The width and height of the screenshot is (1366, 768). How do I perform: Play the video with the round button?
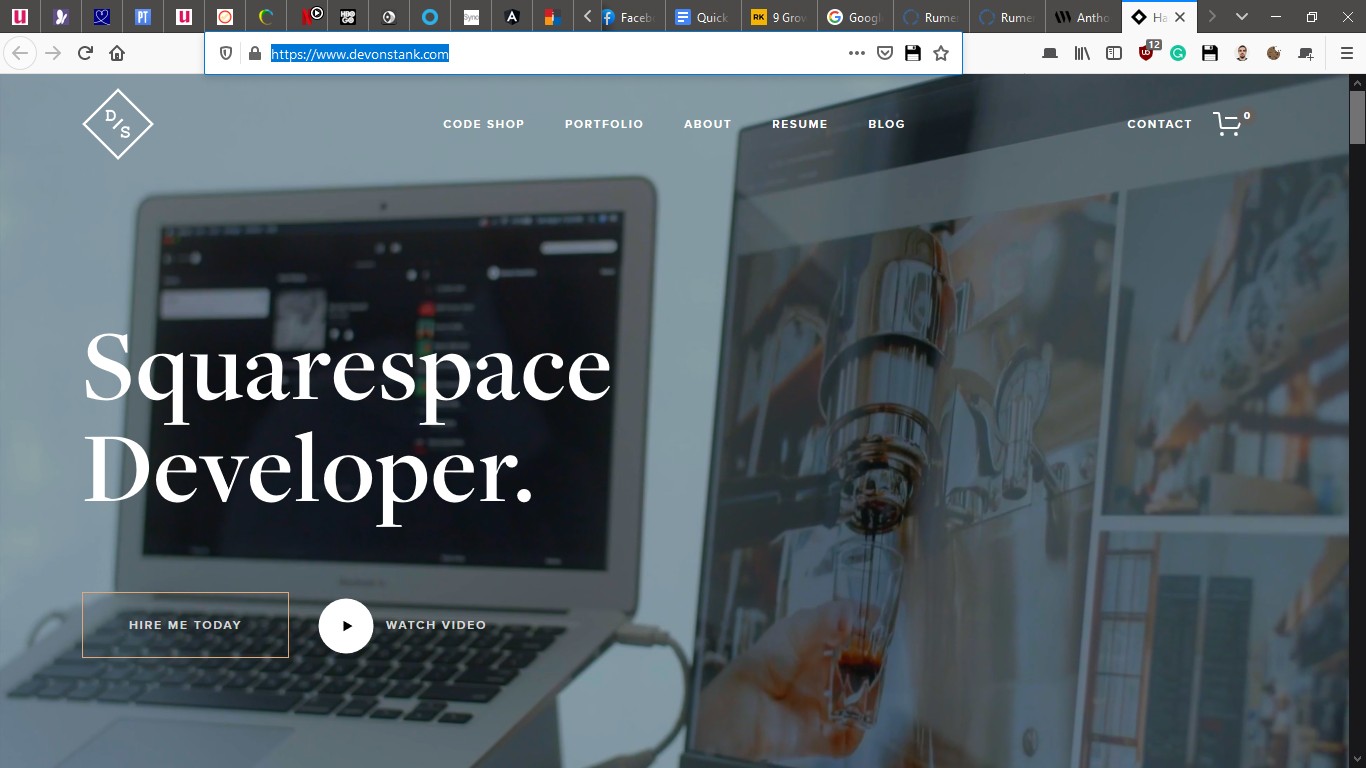(346, 626)
